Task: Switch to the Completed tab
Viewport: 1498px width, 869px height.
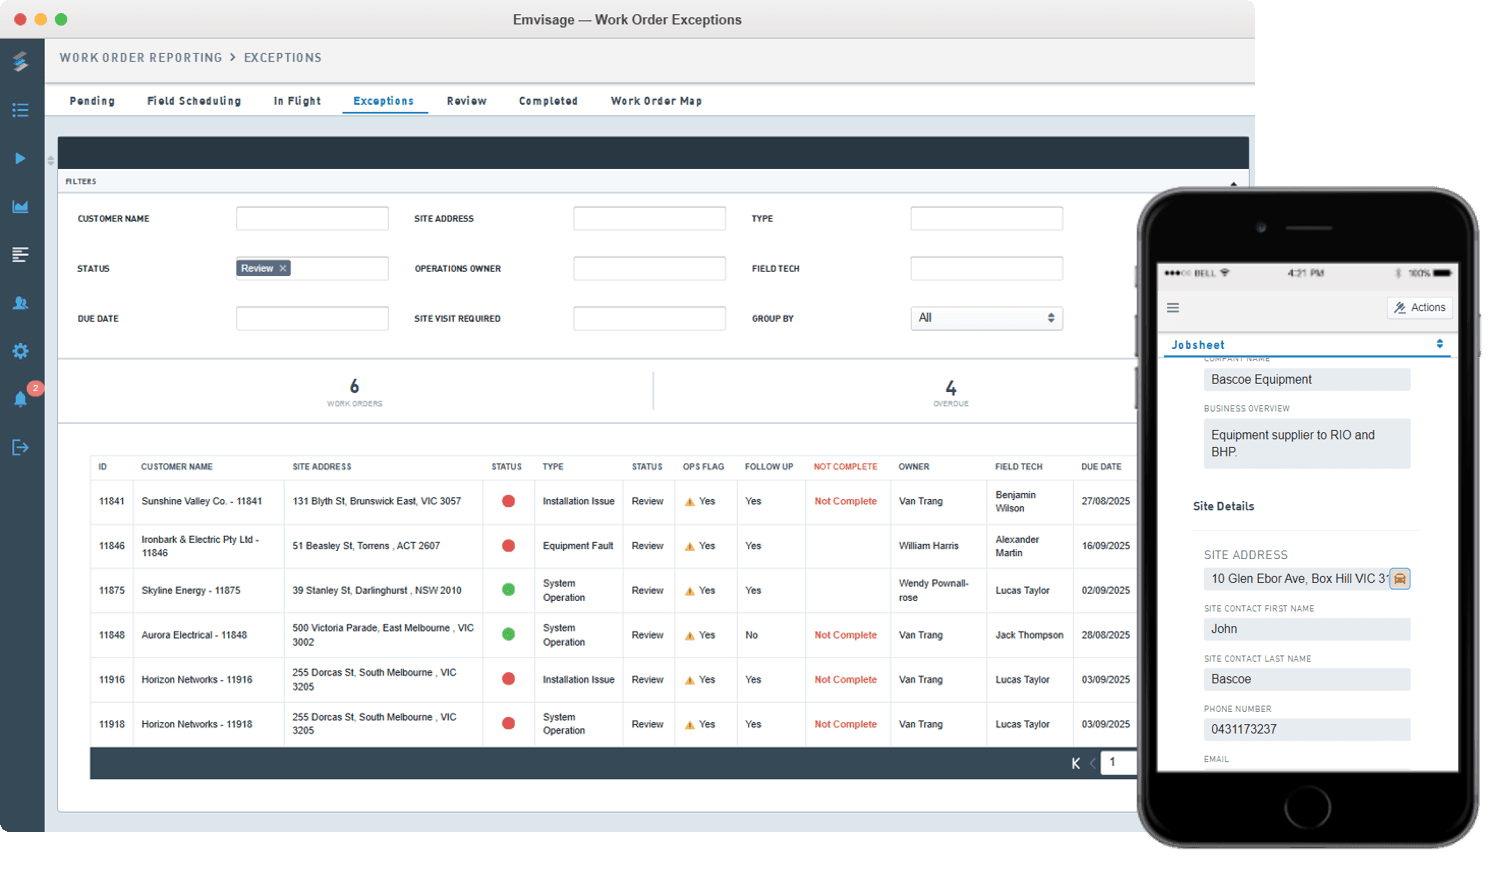Action: coord(548,101)
